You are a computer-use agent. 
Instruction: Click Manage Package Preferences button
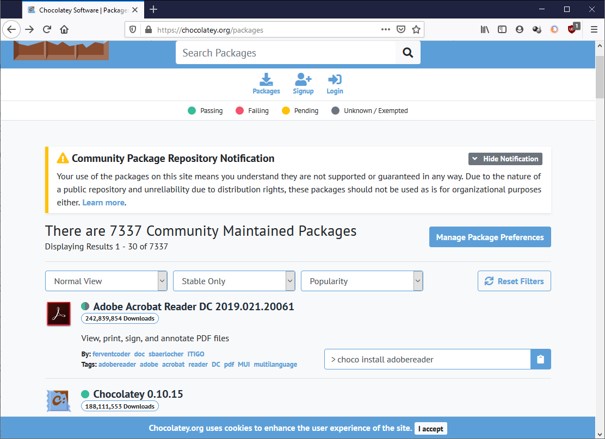490,237
